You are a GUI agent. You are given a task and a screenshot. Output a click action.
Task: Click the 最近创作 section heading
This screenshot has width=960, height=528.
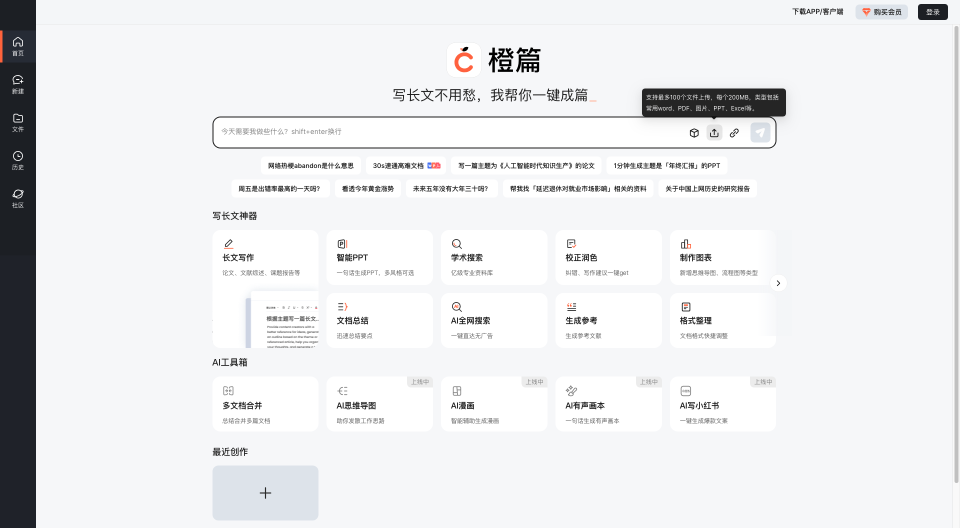(x=230, y=452)
